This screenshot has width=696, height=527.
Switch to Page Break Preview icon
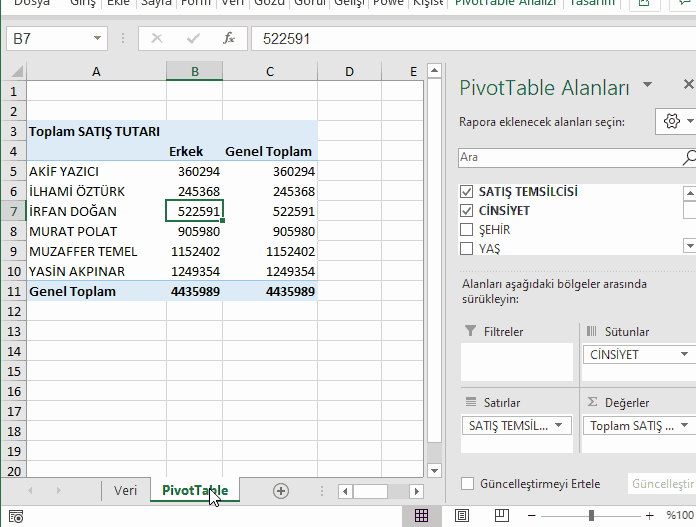[x=502, y=515]
